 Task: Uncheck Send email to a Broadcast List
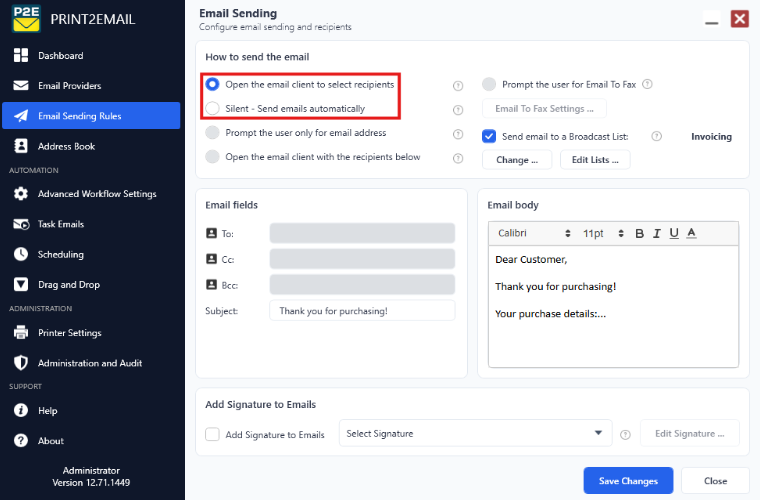(489, 136)
